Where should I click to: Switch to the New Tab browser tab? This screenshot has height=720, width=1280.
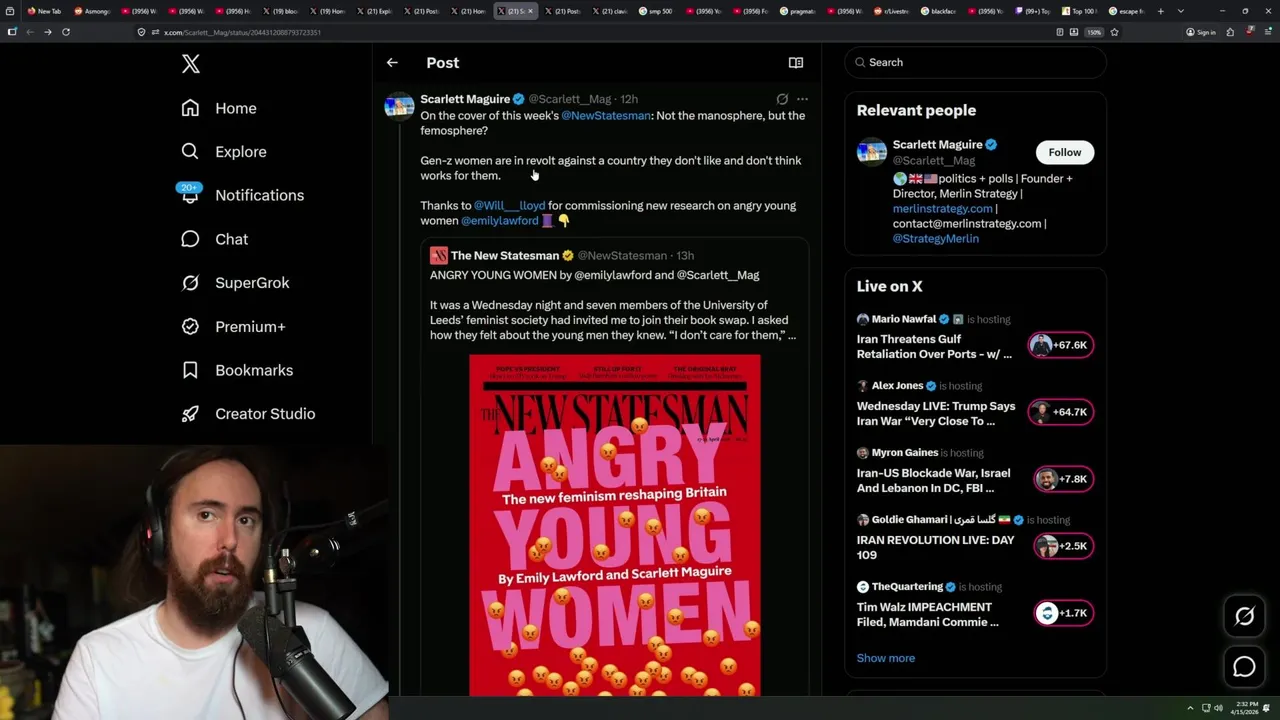[45, 11]
